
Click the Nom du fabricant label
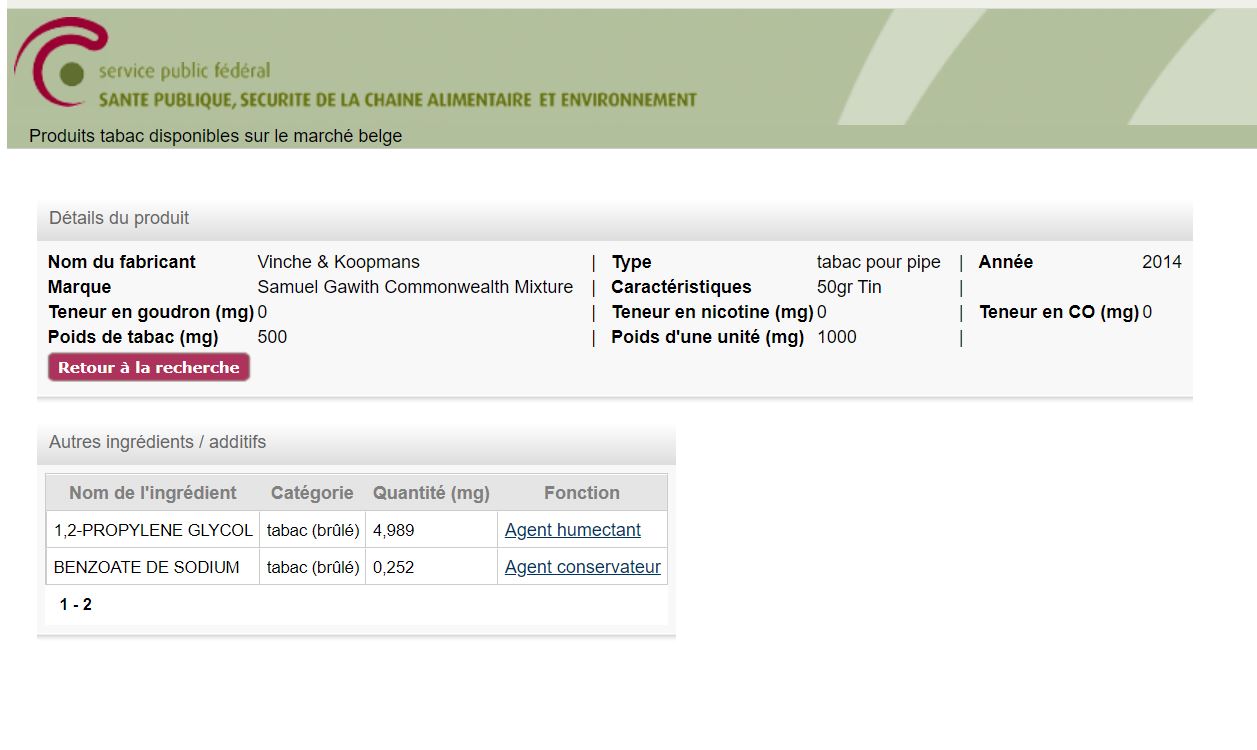tap(122, 262)
